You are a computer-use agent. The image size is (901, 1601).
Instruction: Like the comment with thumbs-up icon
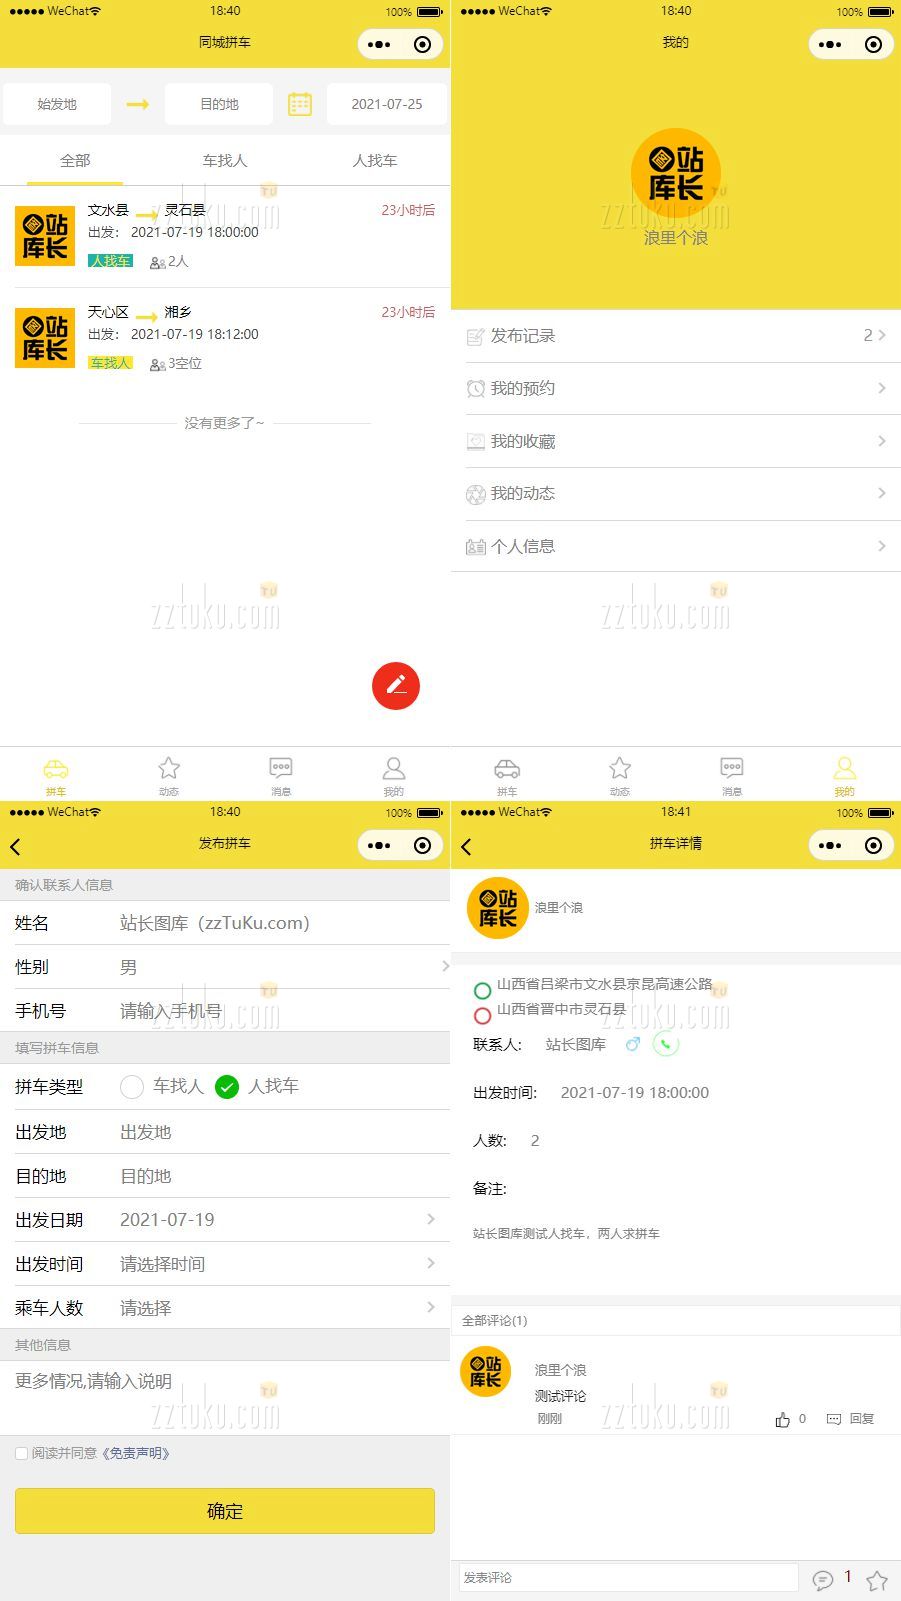click(782, 1419)
